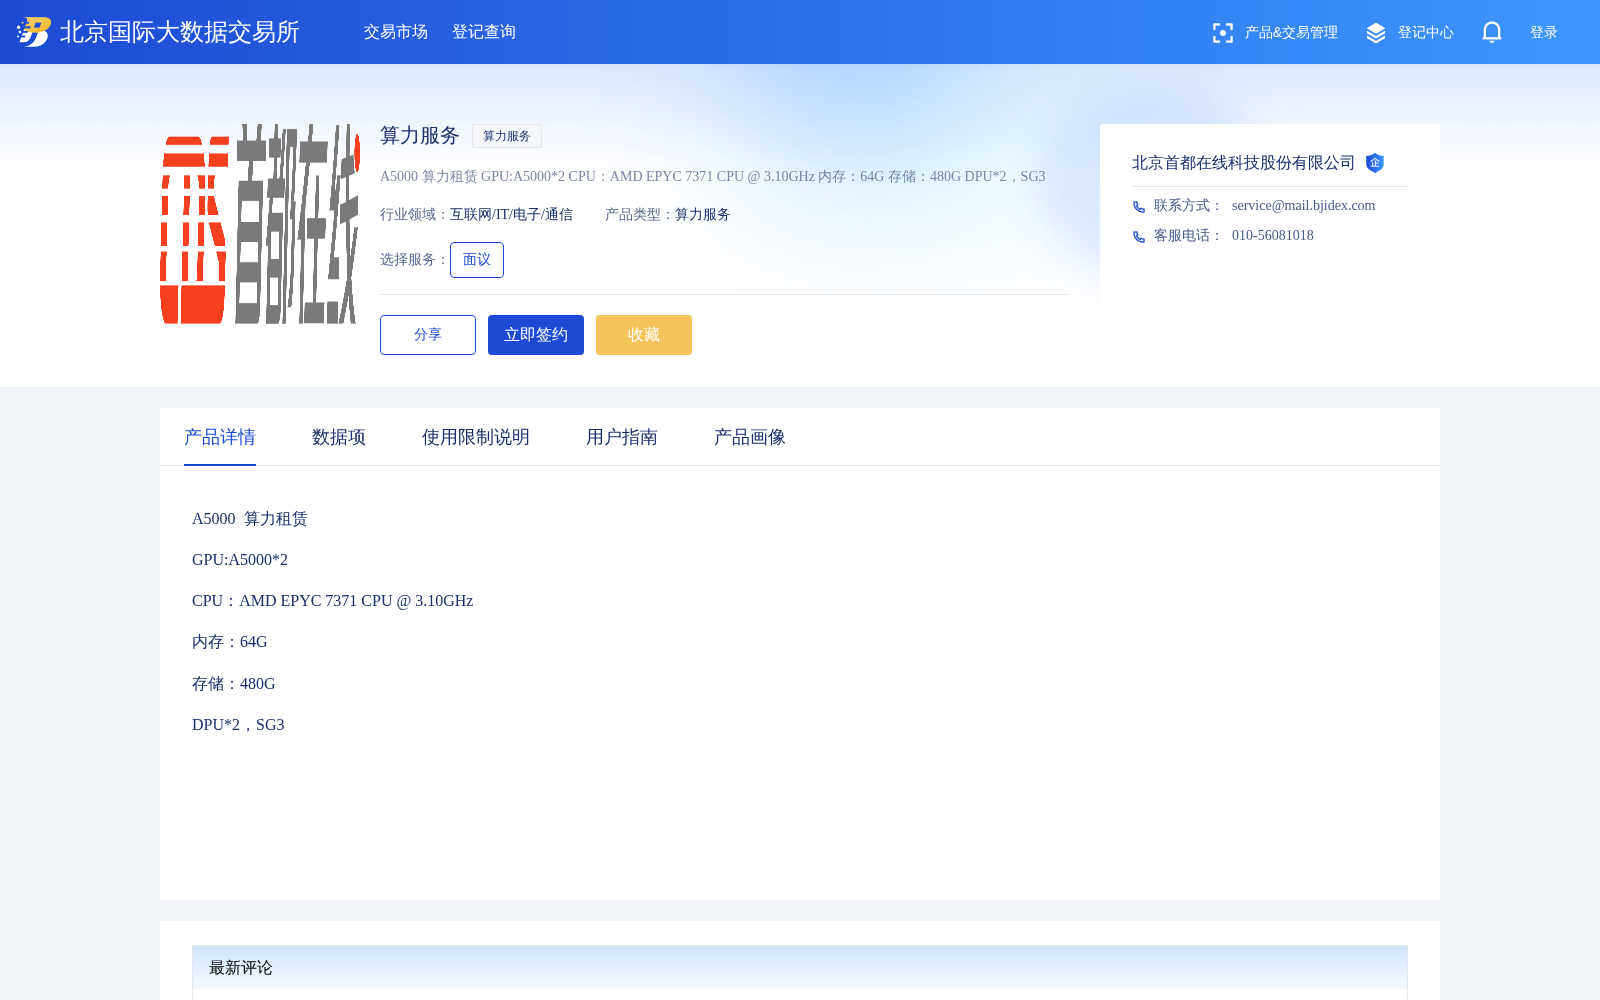Open the 产品&交易管理 scan icon
The image size is (1600, 1000).
(x=1222, y=33)
